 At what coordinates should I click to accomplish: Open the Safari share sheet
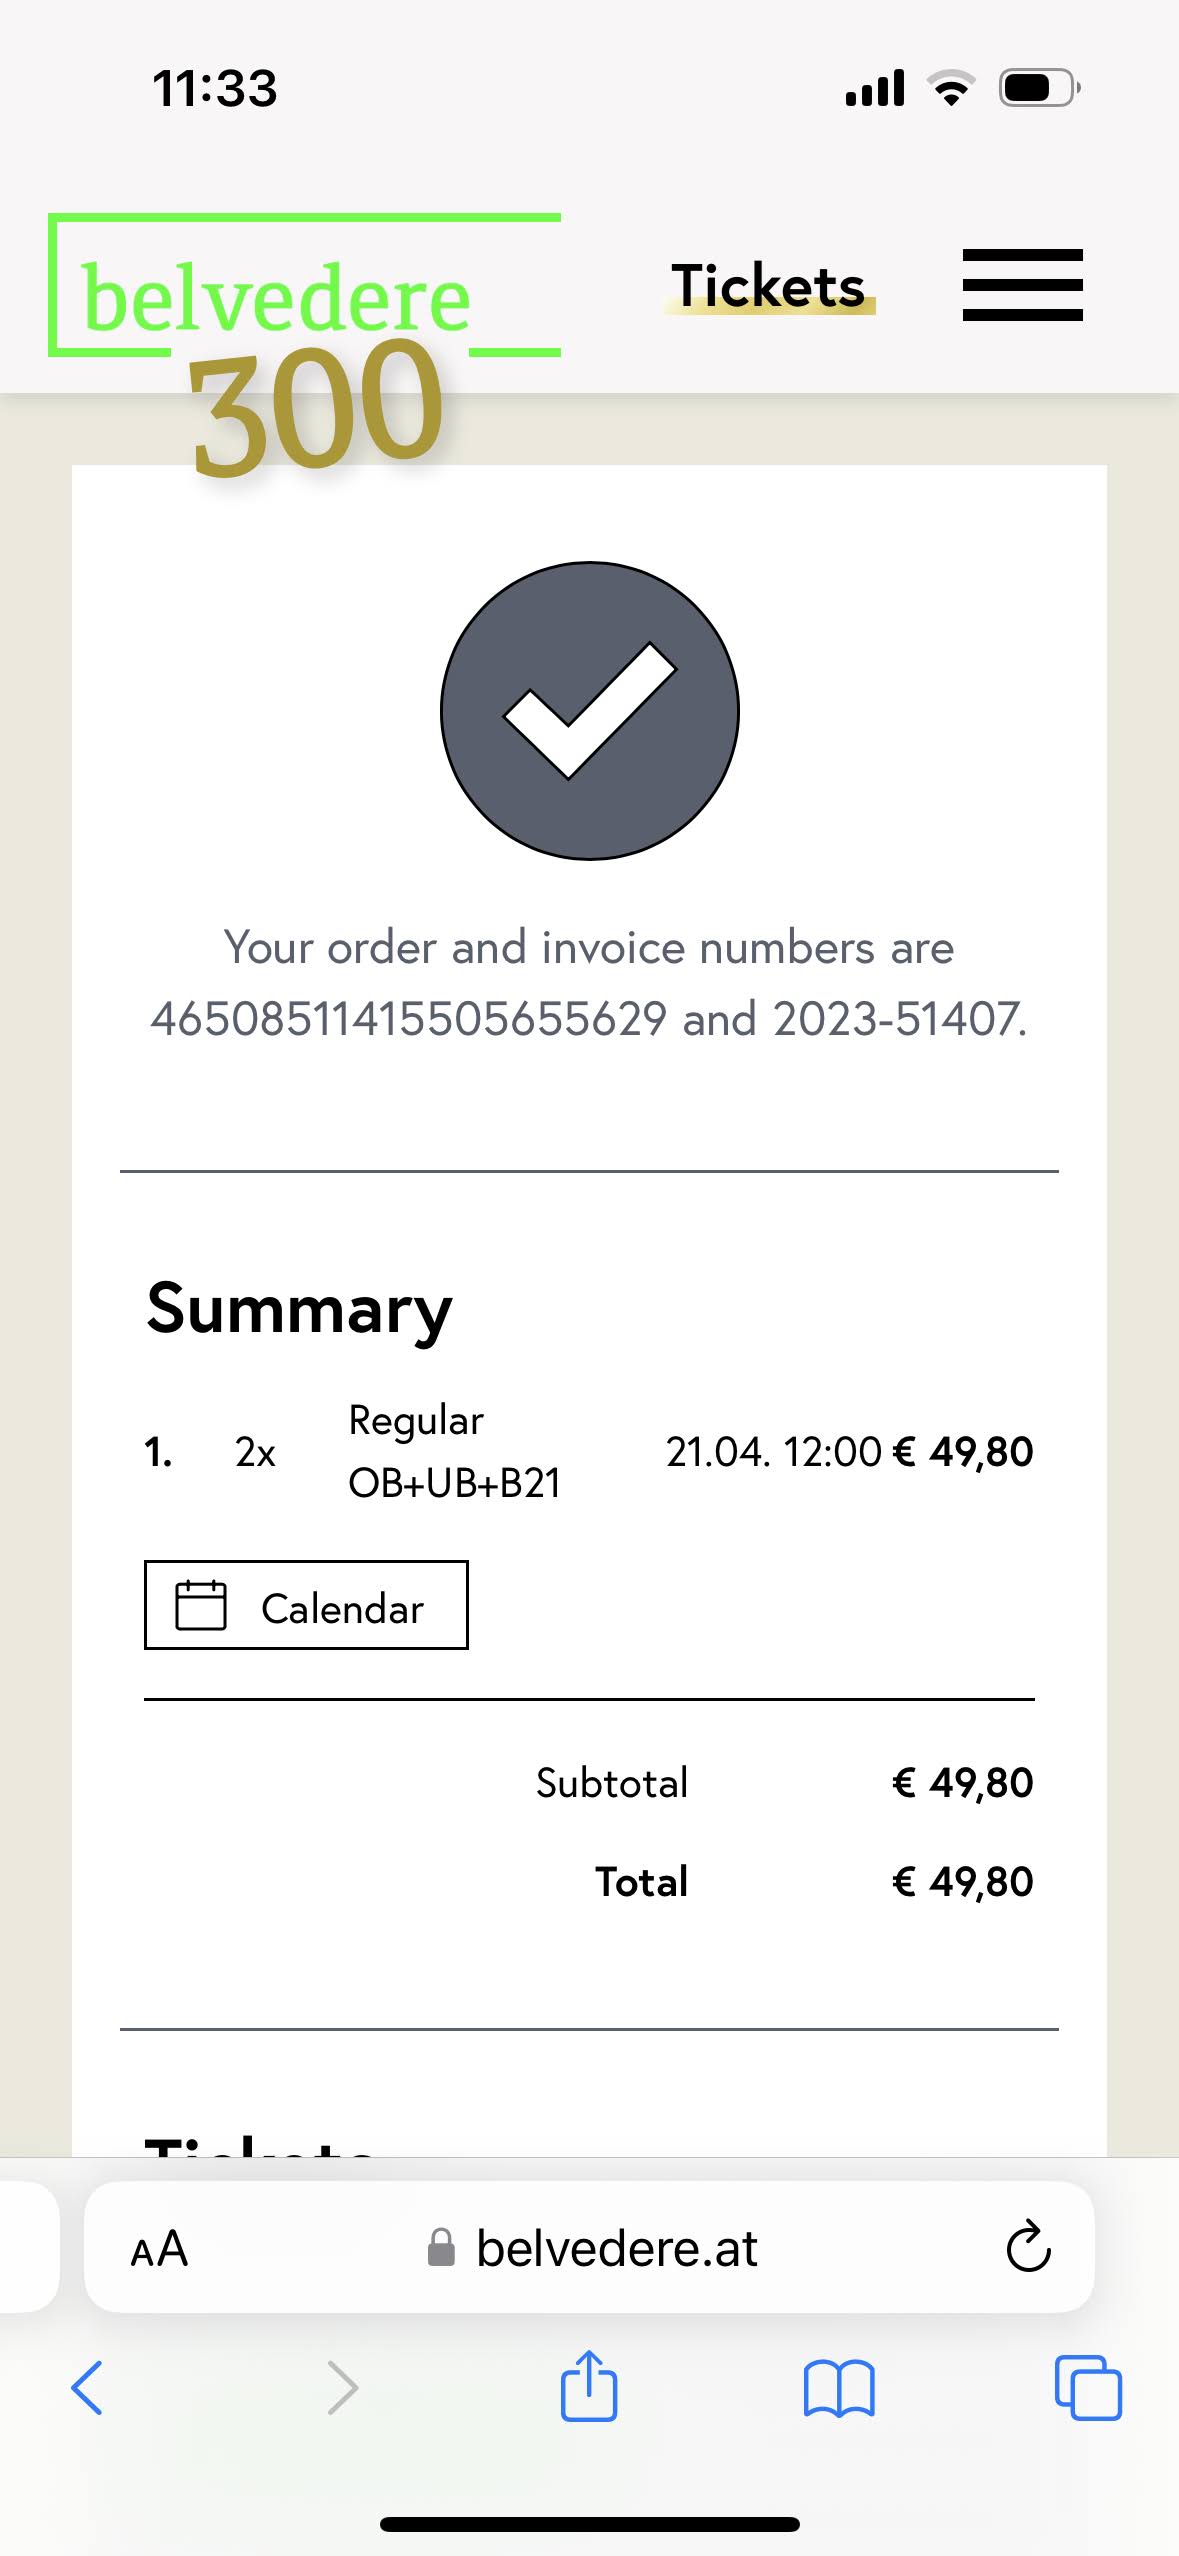click(x=589, y=2386)
